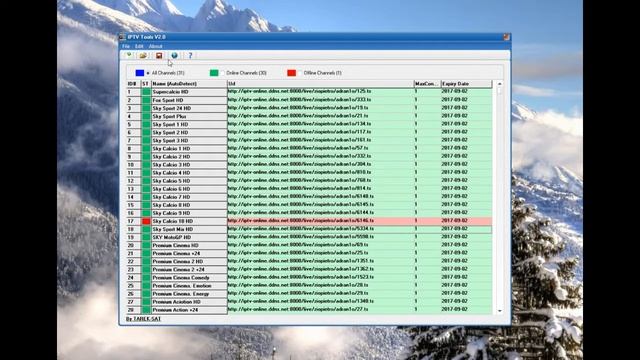This screenshot has height=360, width=640.
Task: Select the Sky Calcio 2 HD channel name
Action: (x=171, y=157)
